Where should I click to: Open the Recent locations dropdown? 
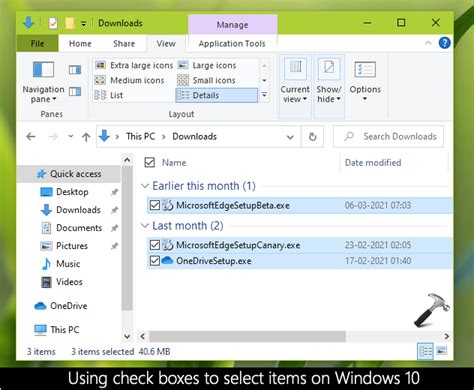pos(70,136)
